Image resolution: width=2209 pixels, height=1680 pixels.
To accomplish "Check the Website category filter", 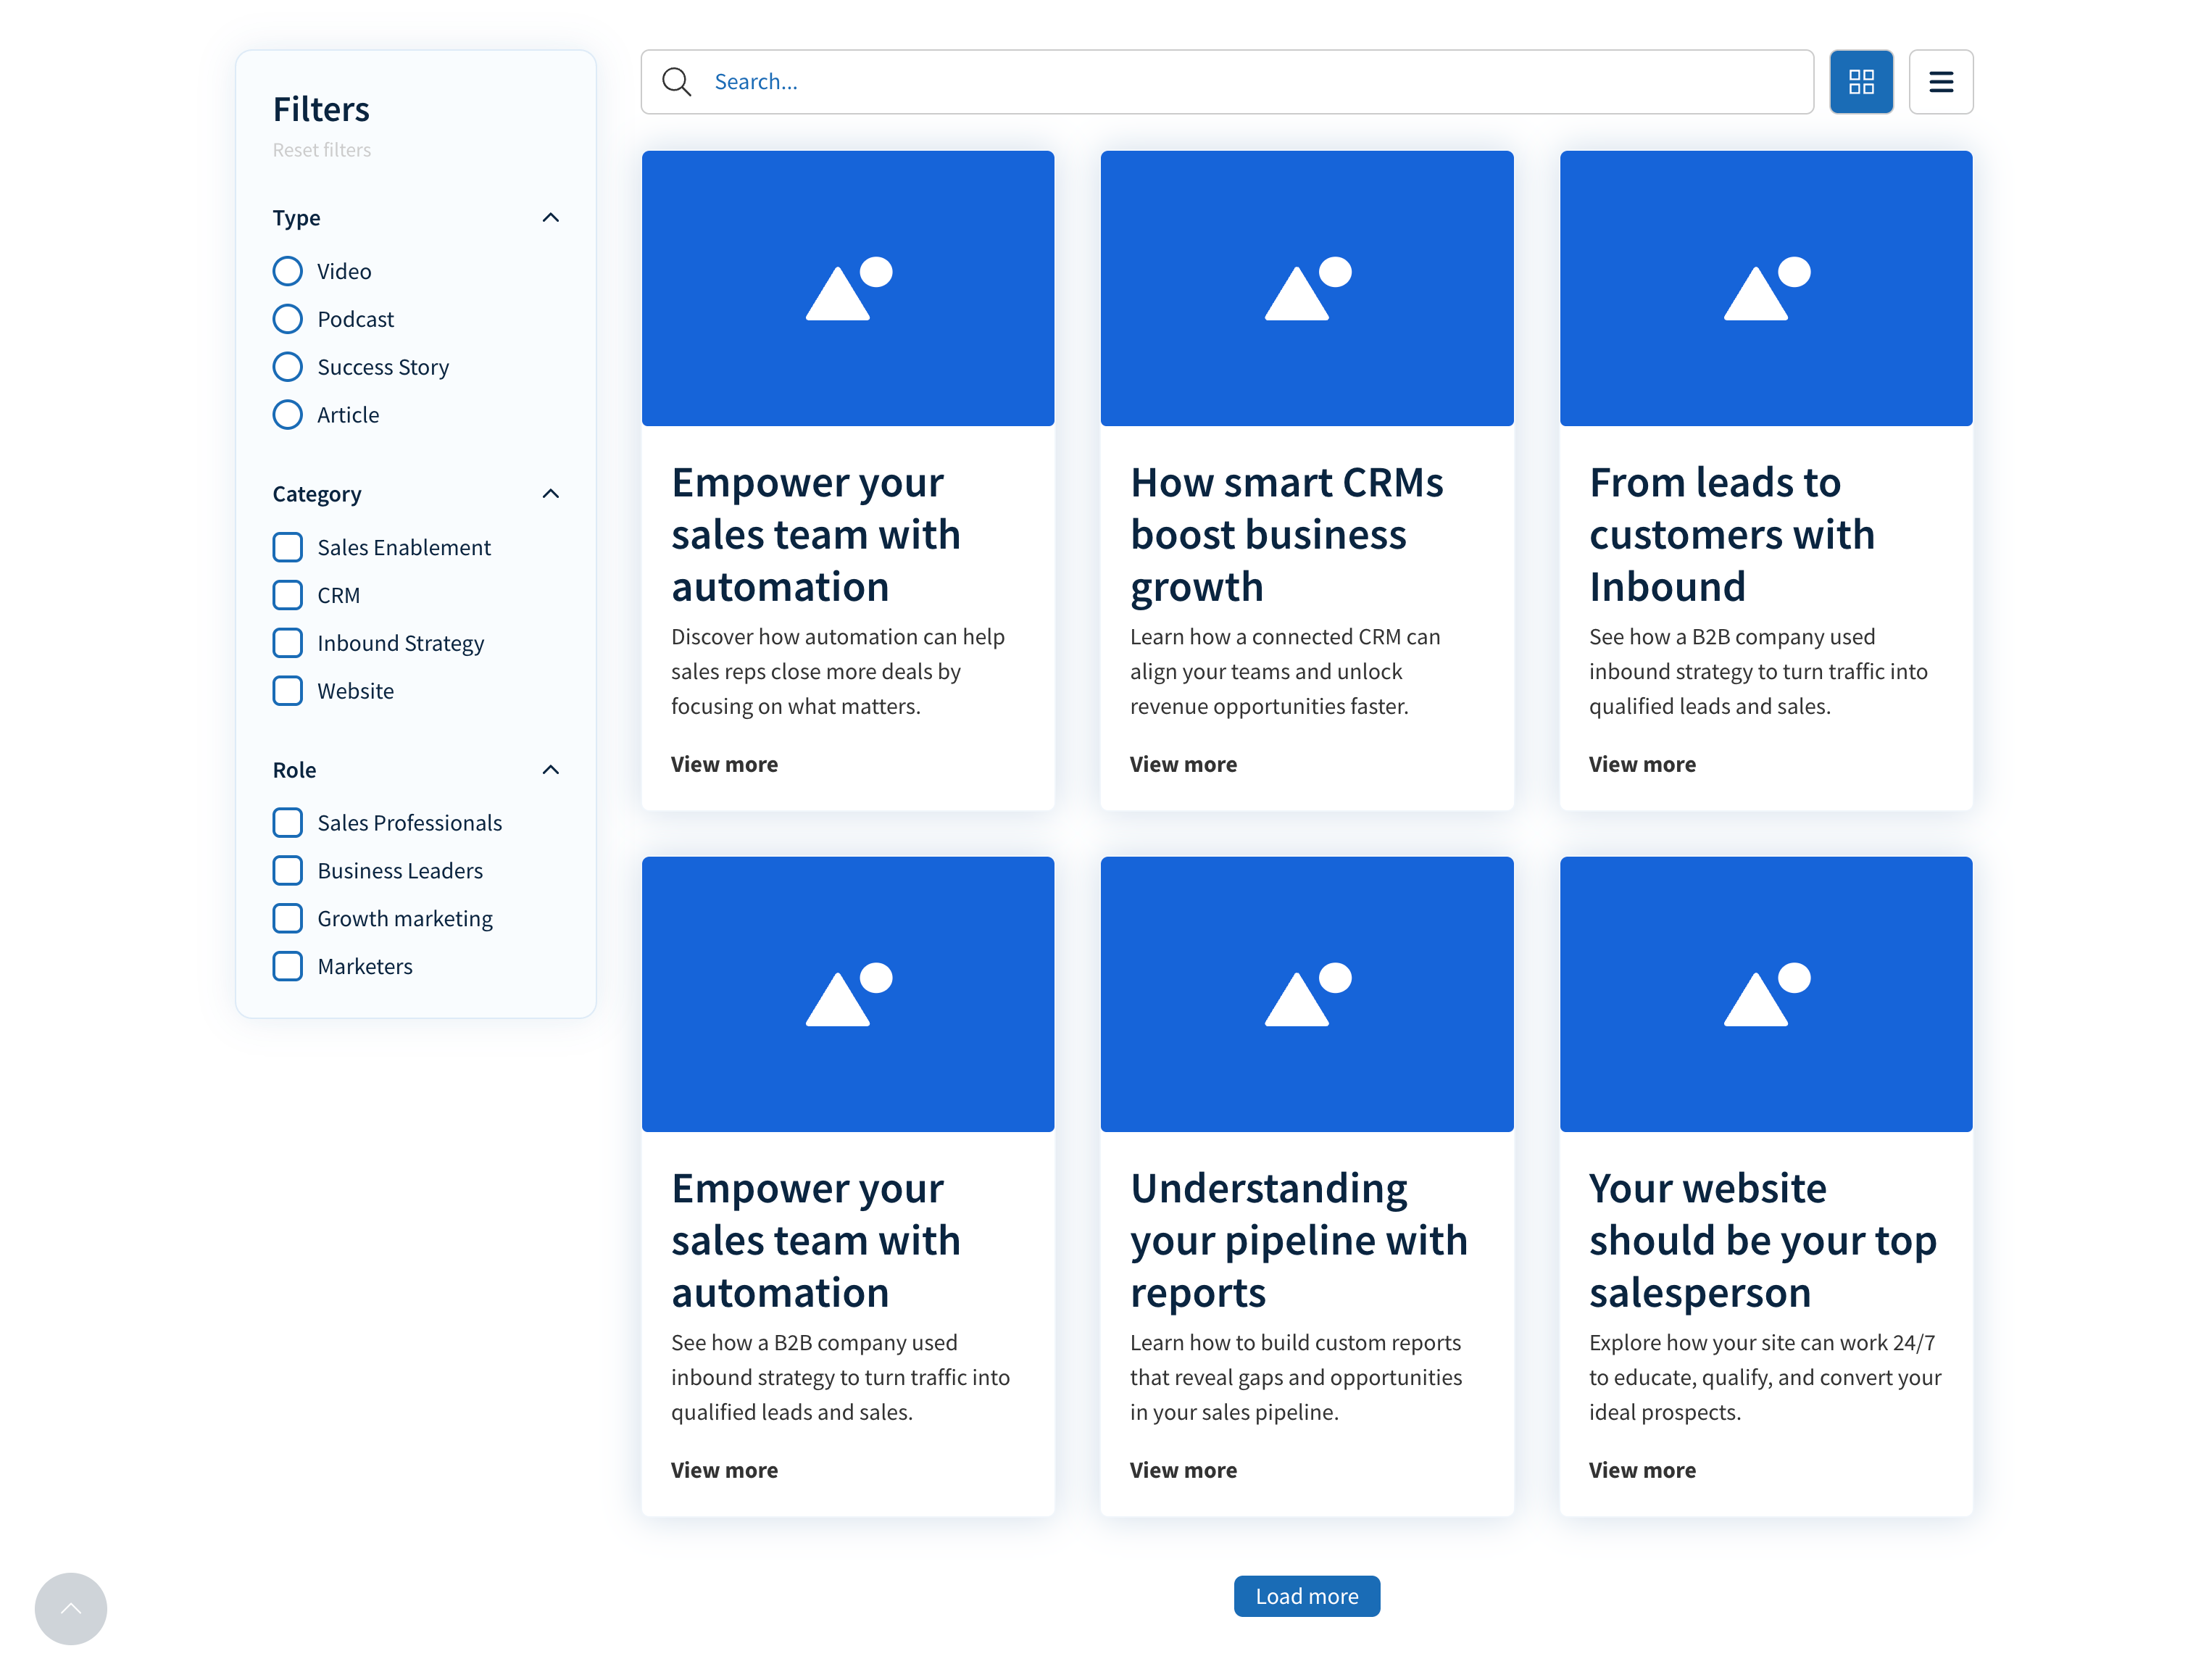I will point(287,691).
